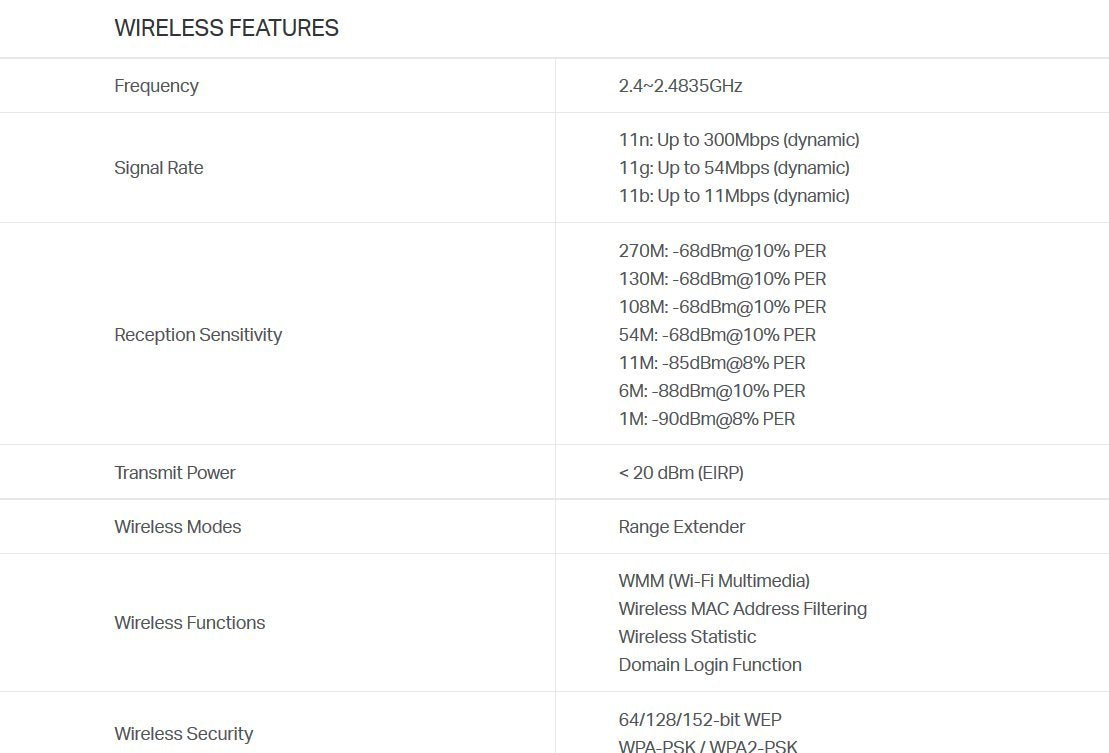This screenshot has width=1109, height=753.
Task: Click the Reception Sensitivity label
Action: click(x=198, y=335)
